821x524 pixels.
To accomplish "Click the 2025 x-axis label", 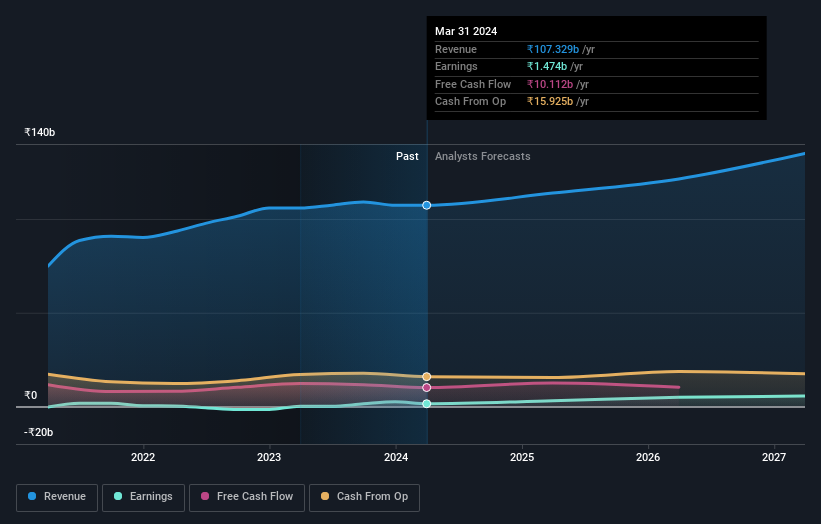I will pos(522,457).
